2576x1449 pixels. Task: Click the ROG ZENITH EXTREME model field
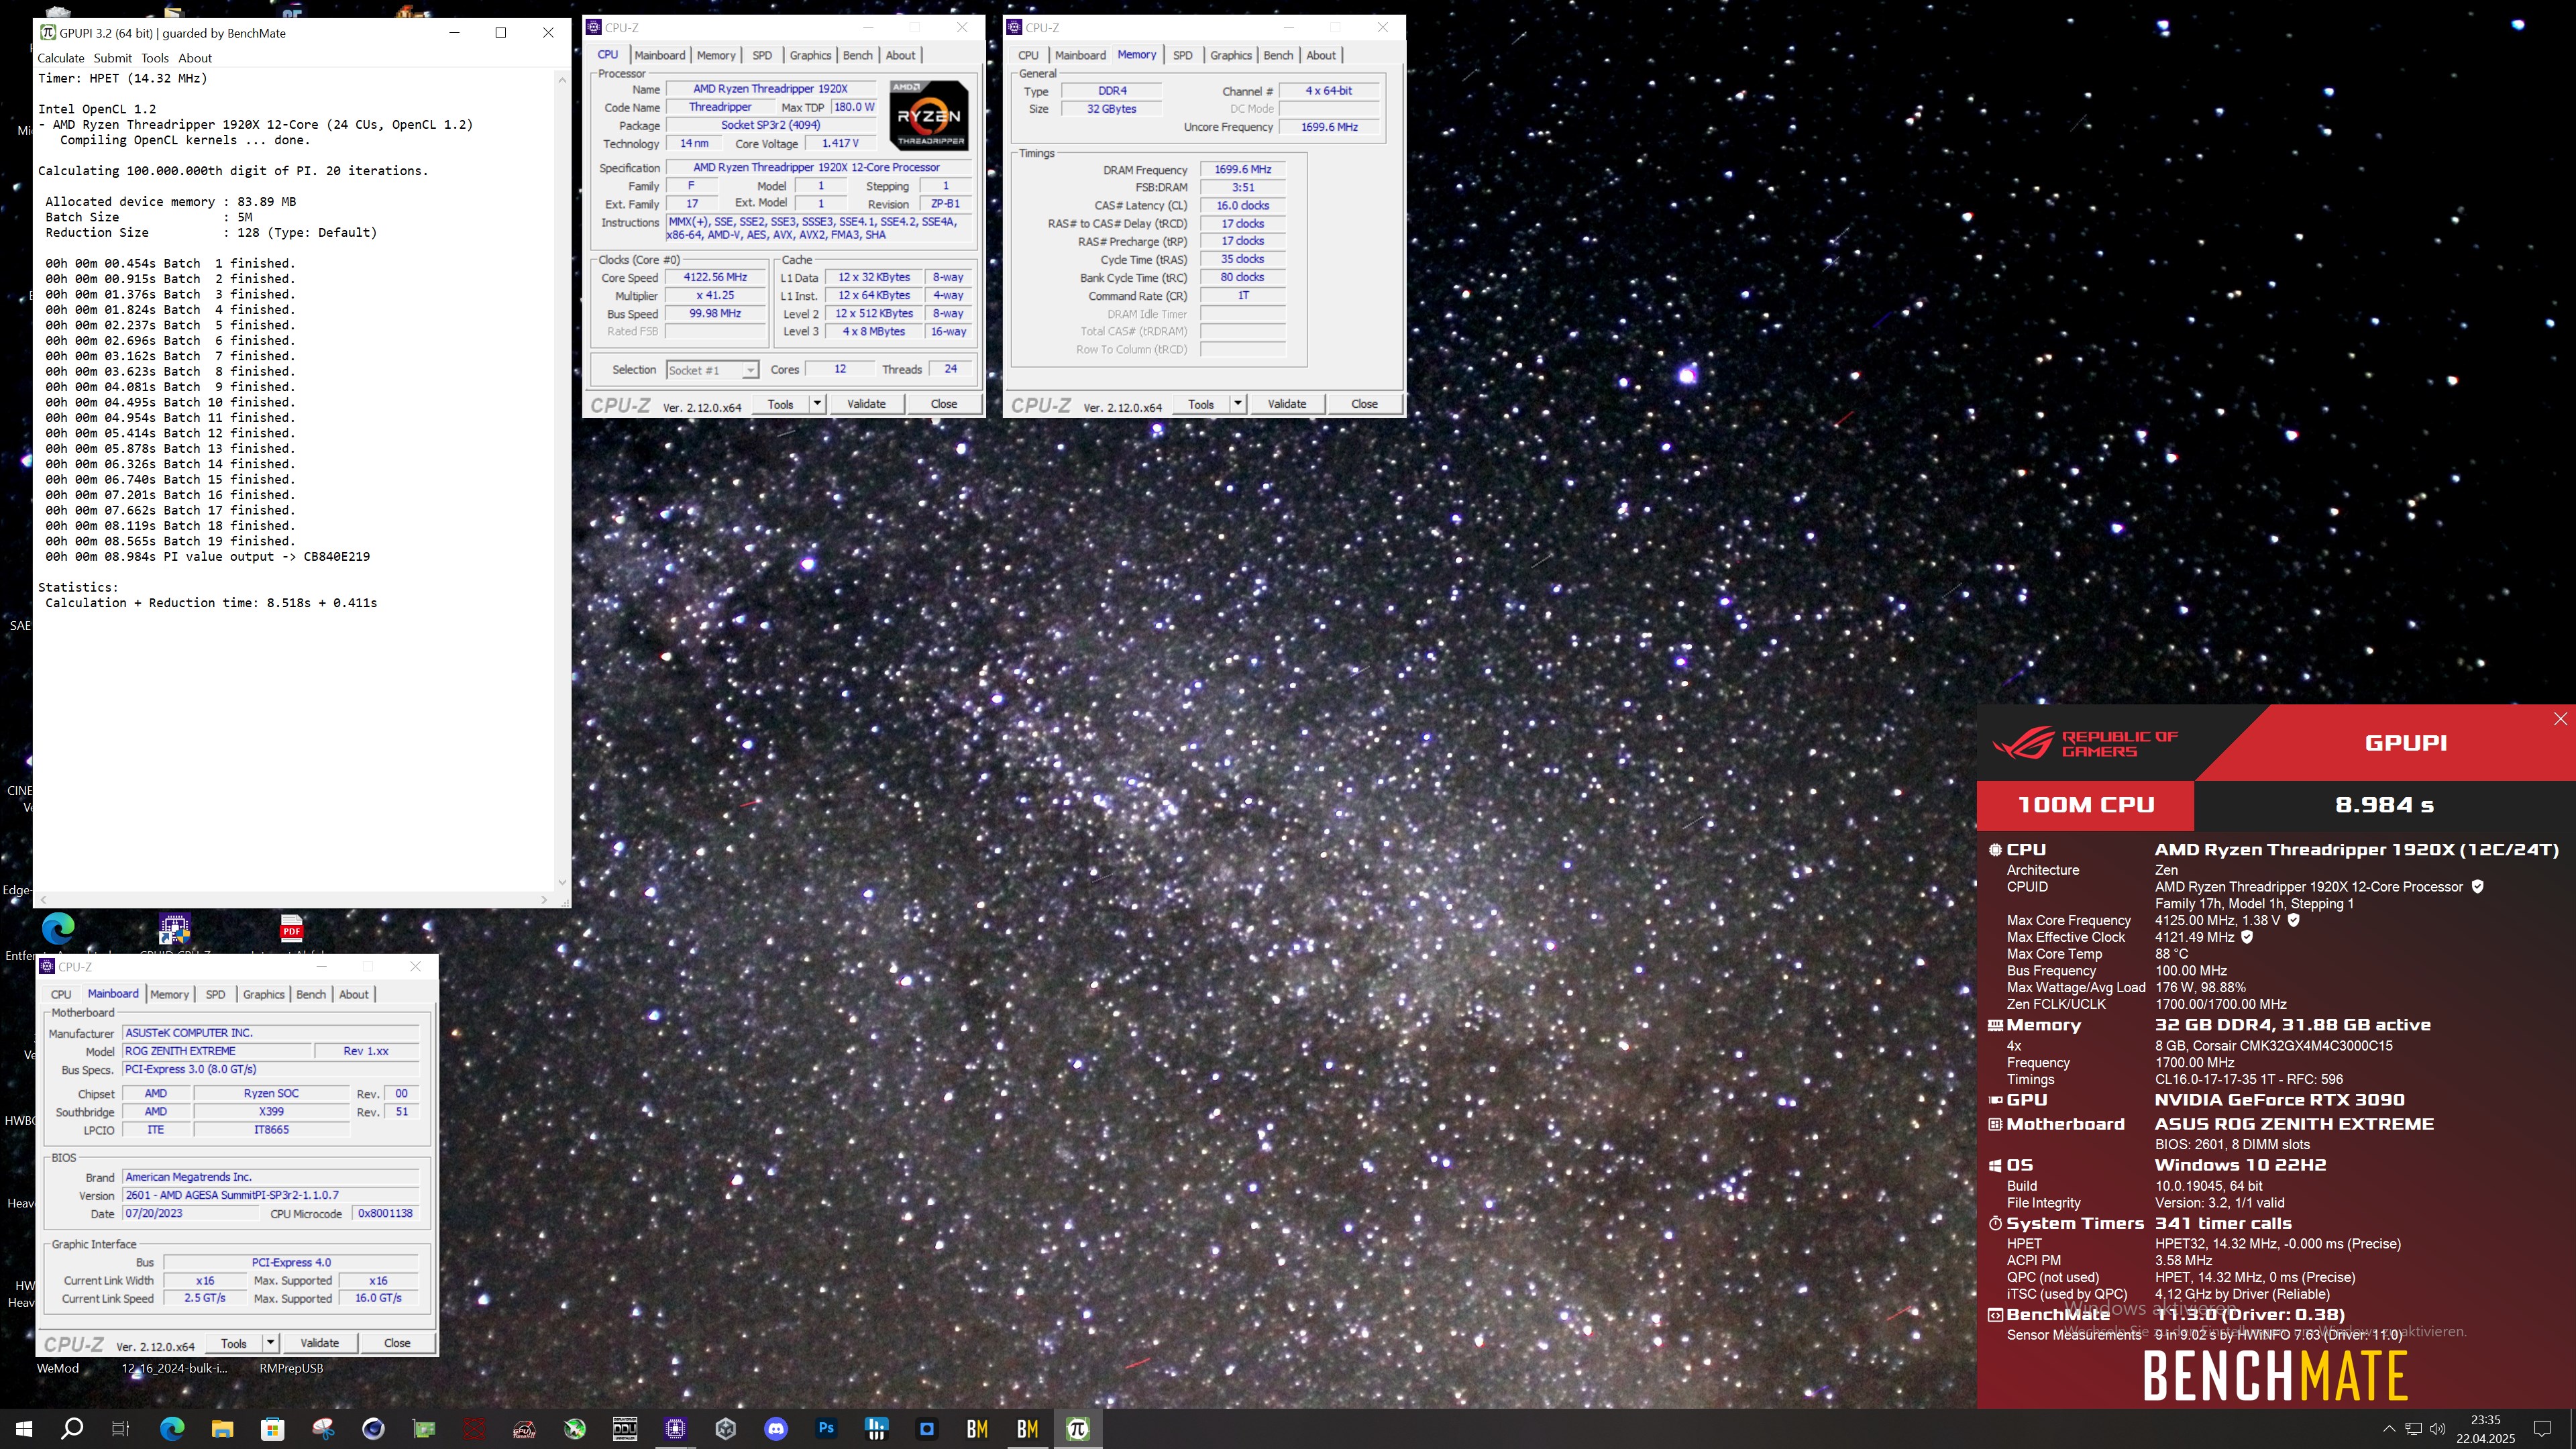click(x=217, y=1051)
